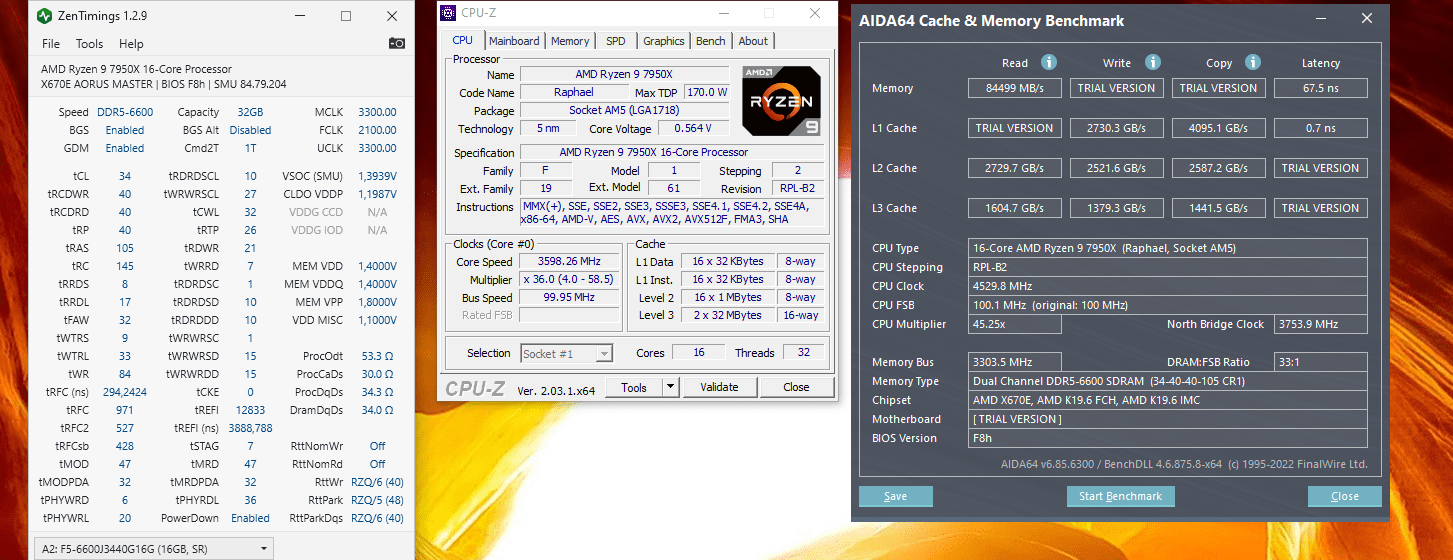The height and width of the screenshot is (560, 1453).
Task: Click the Validate button in CPU-Z
Action: coord(719,387)
